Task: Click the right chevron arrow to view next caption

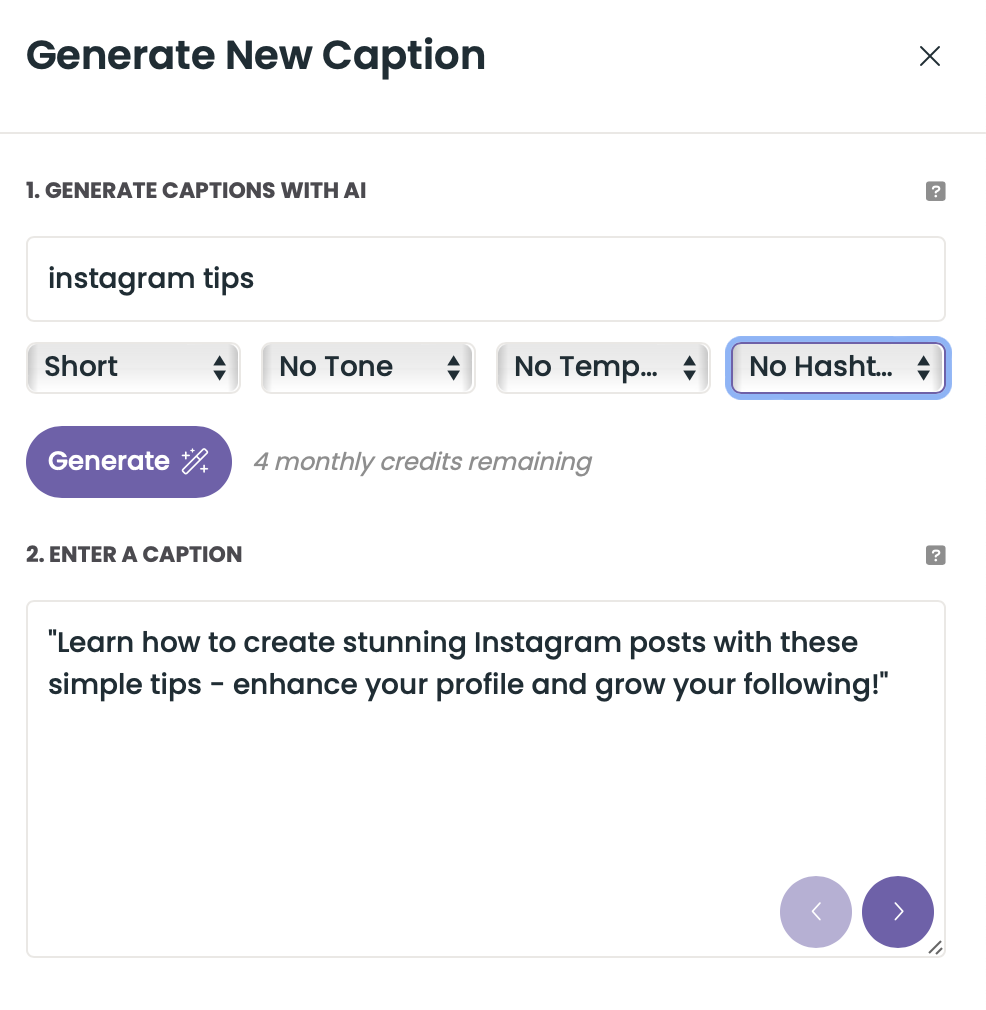Action: coord(897,912)
